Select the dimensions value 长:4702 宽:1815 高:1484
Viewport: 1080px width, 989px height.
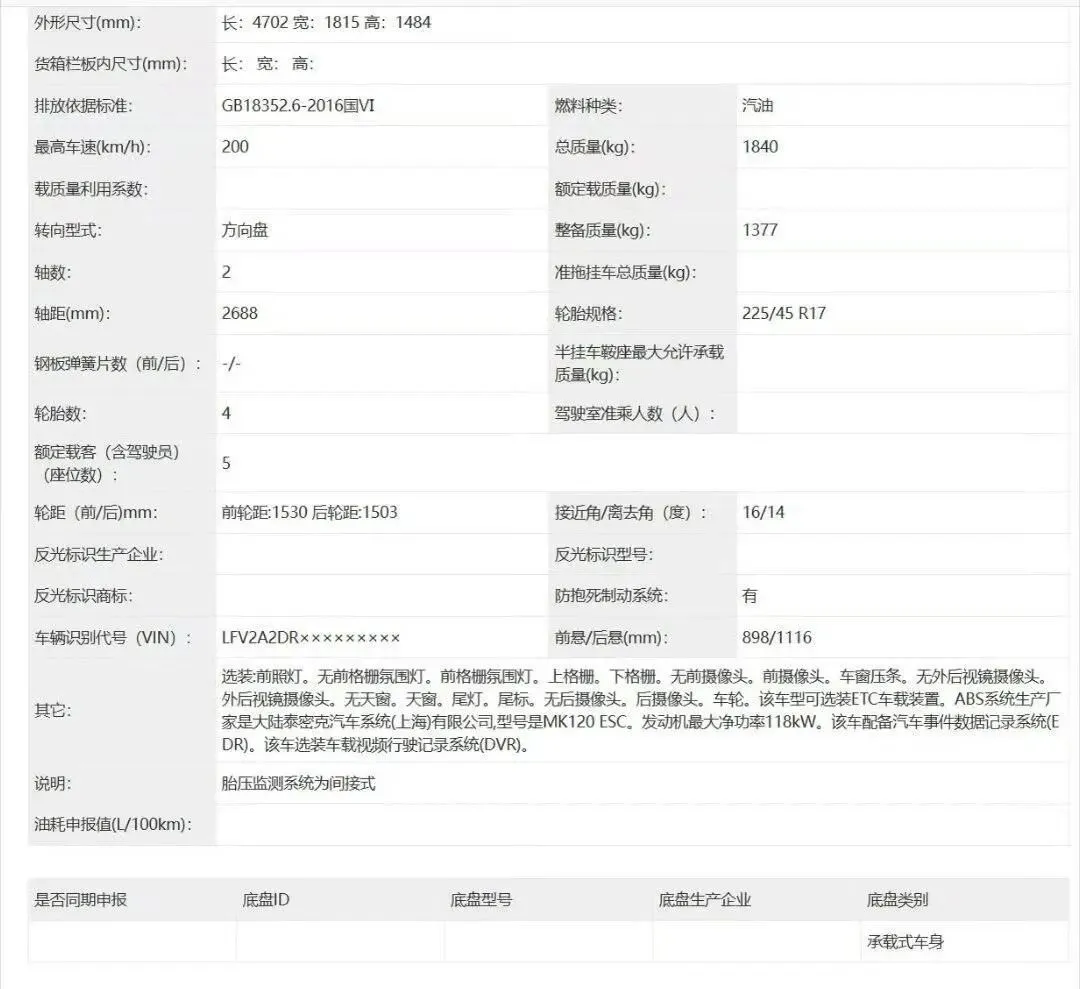(326, 23)
